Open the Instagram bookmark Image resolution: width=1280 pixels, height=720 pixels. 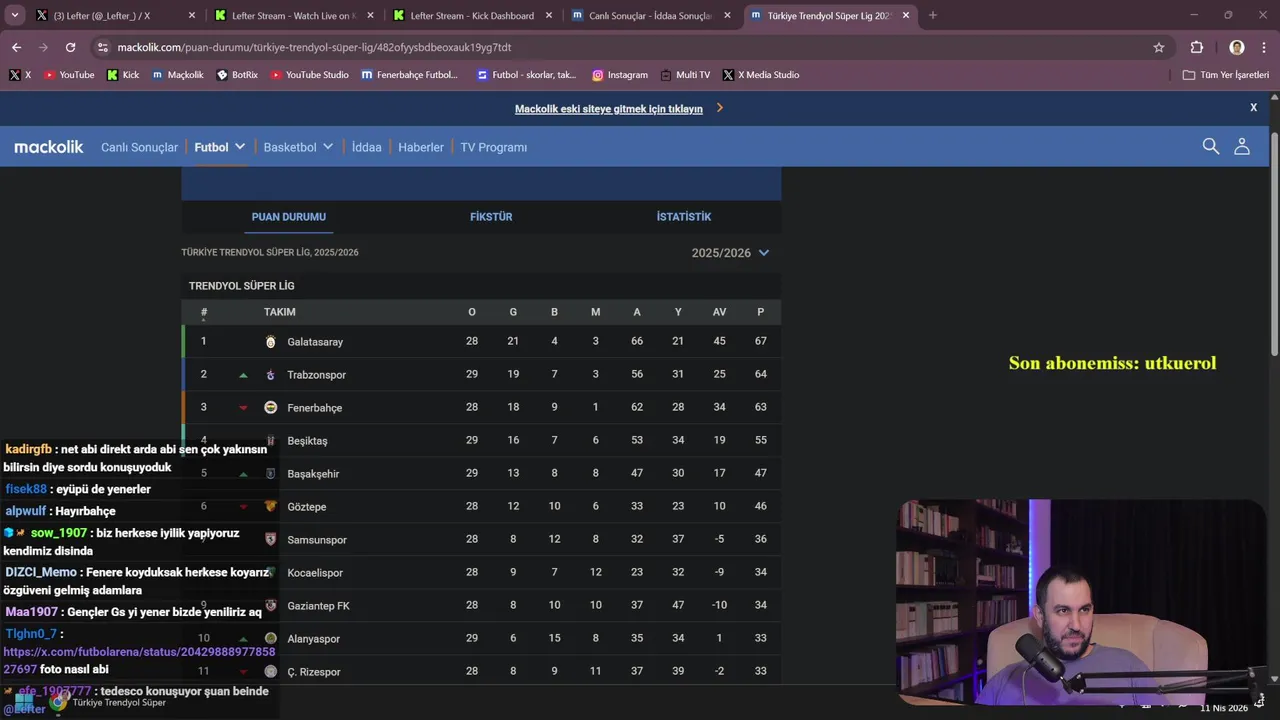tap(619, 75)
